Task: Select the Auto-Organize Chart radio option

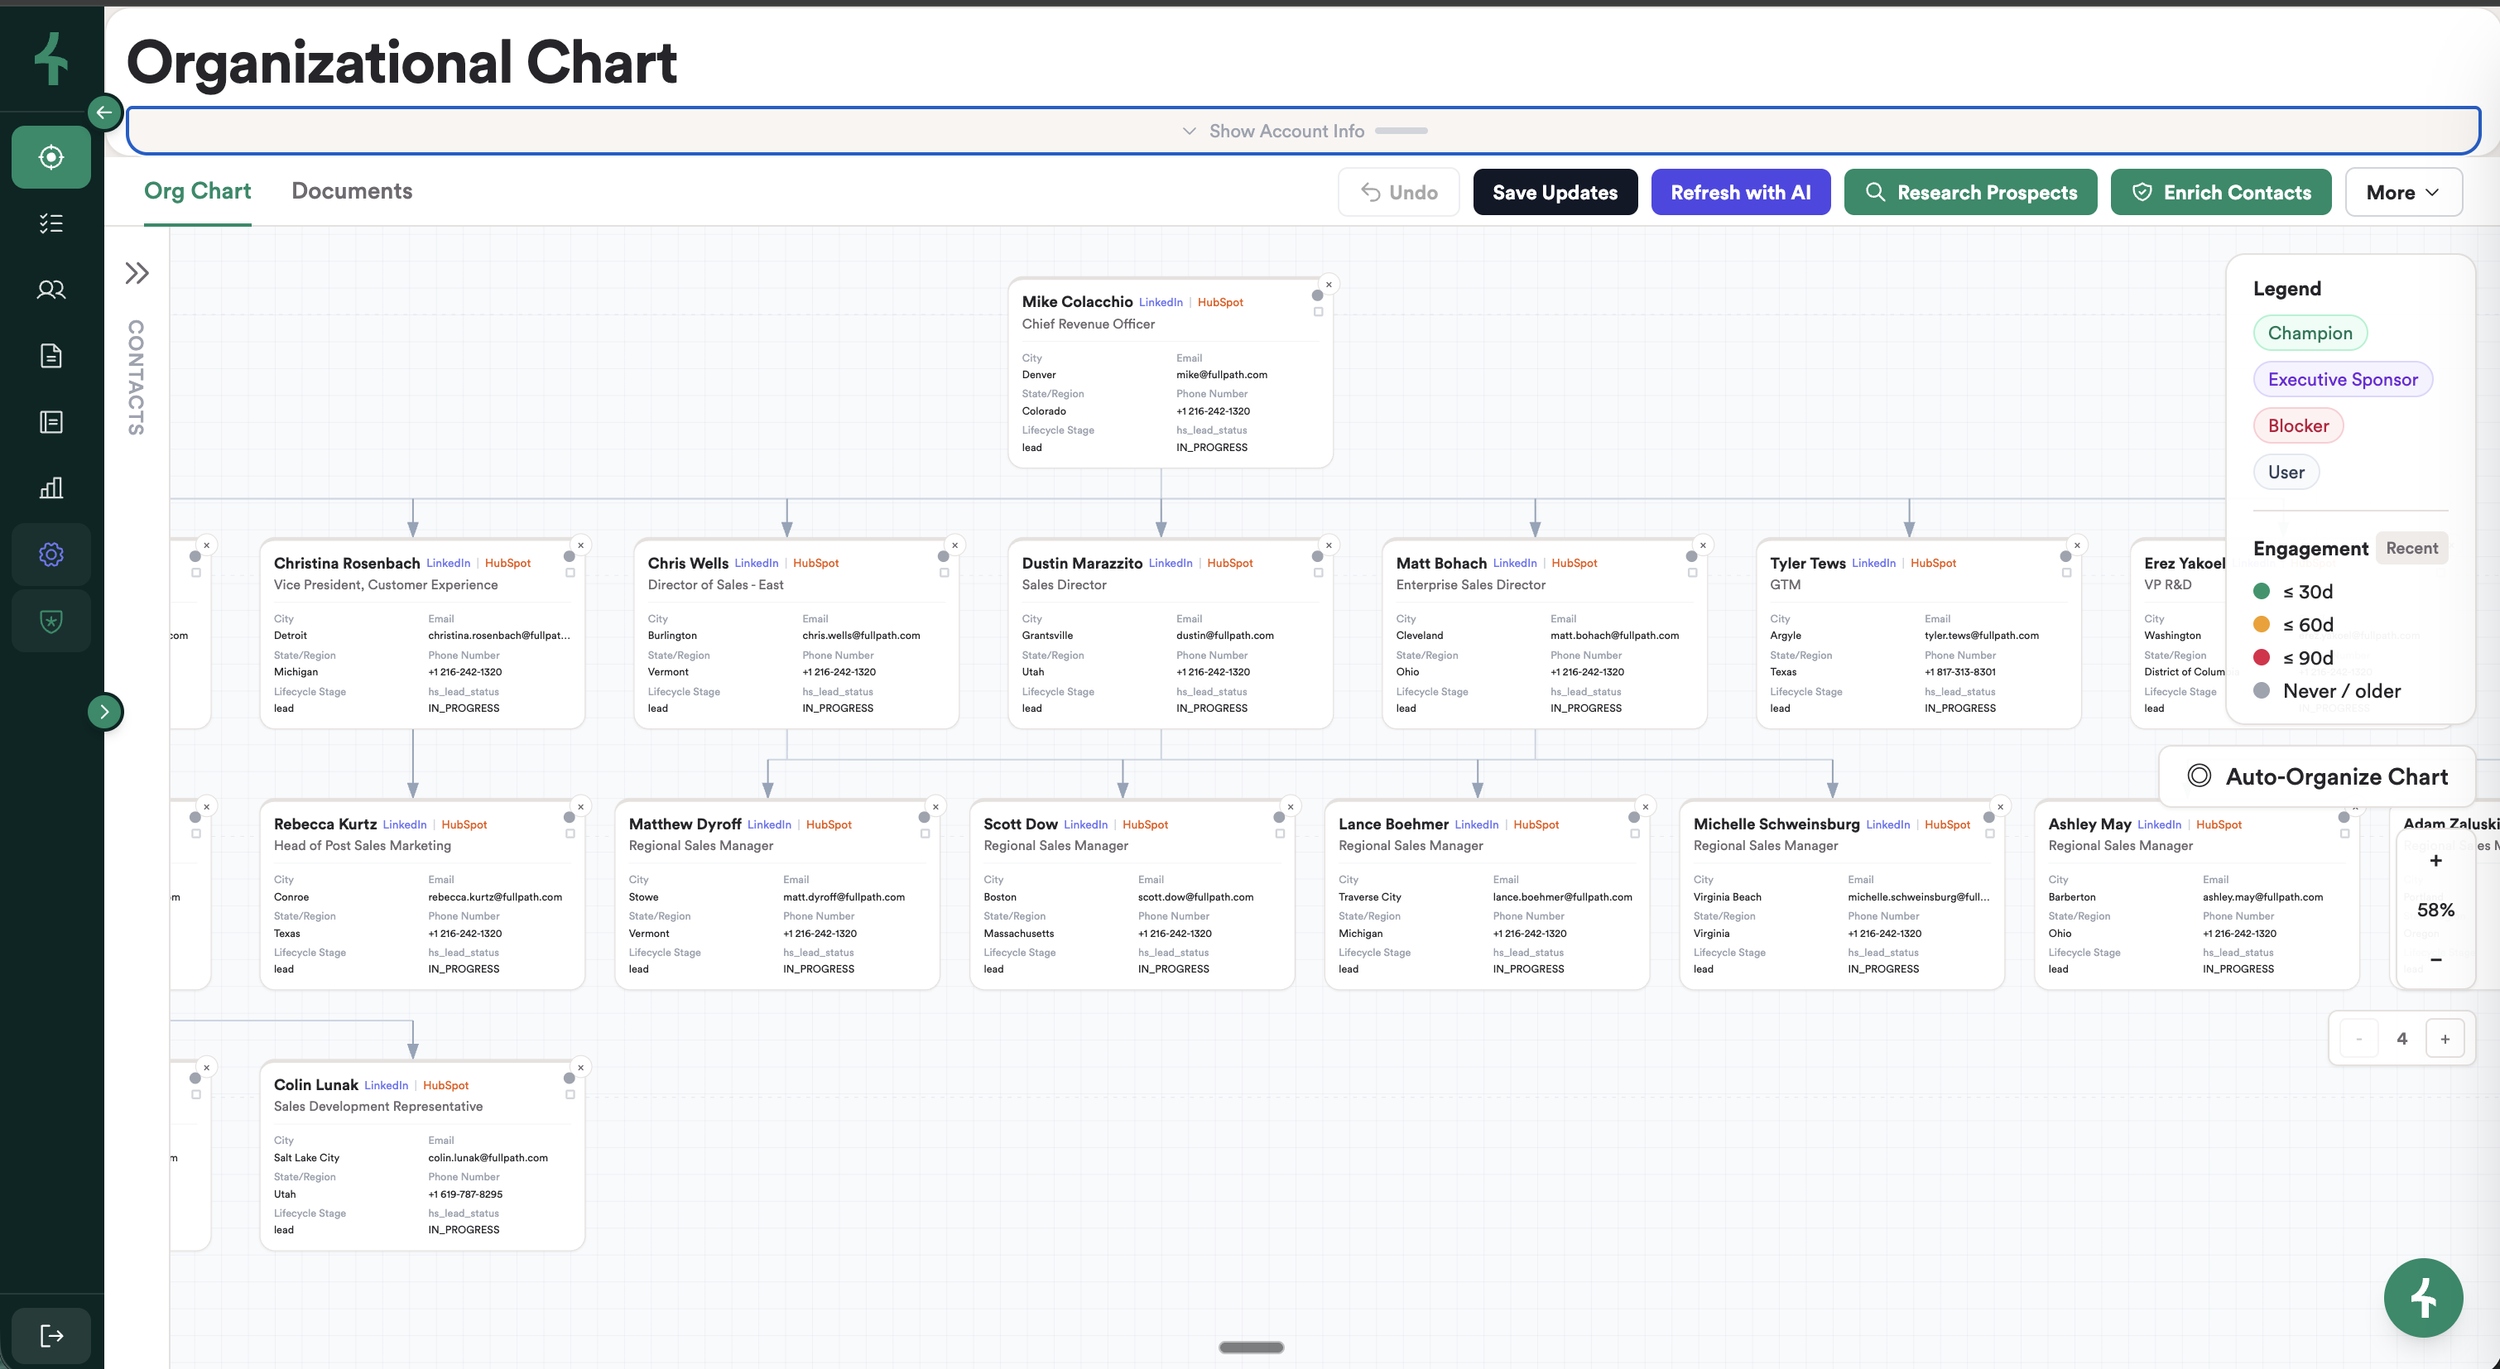Action: 2199,776
